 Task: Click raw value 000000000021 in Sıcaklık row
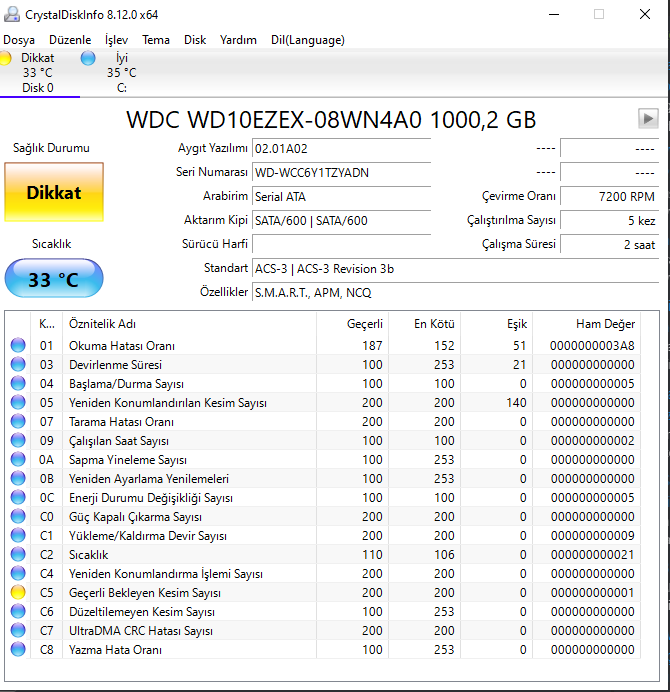[x=592, y=555]
